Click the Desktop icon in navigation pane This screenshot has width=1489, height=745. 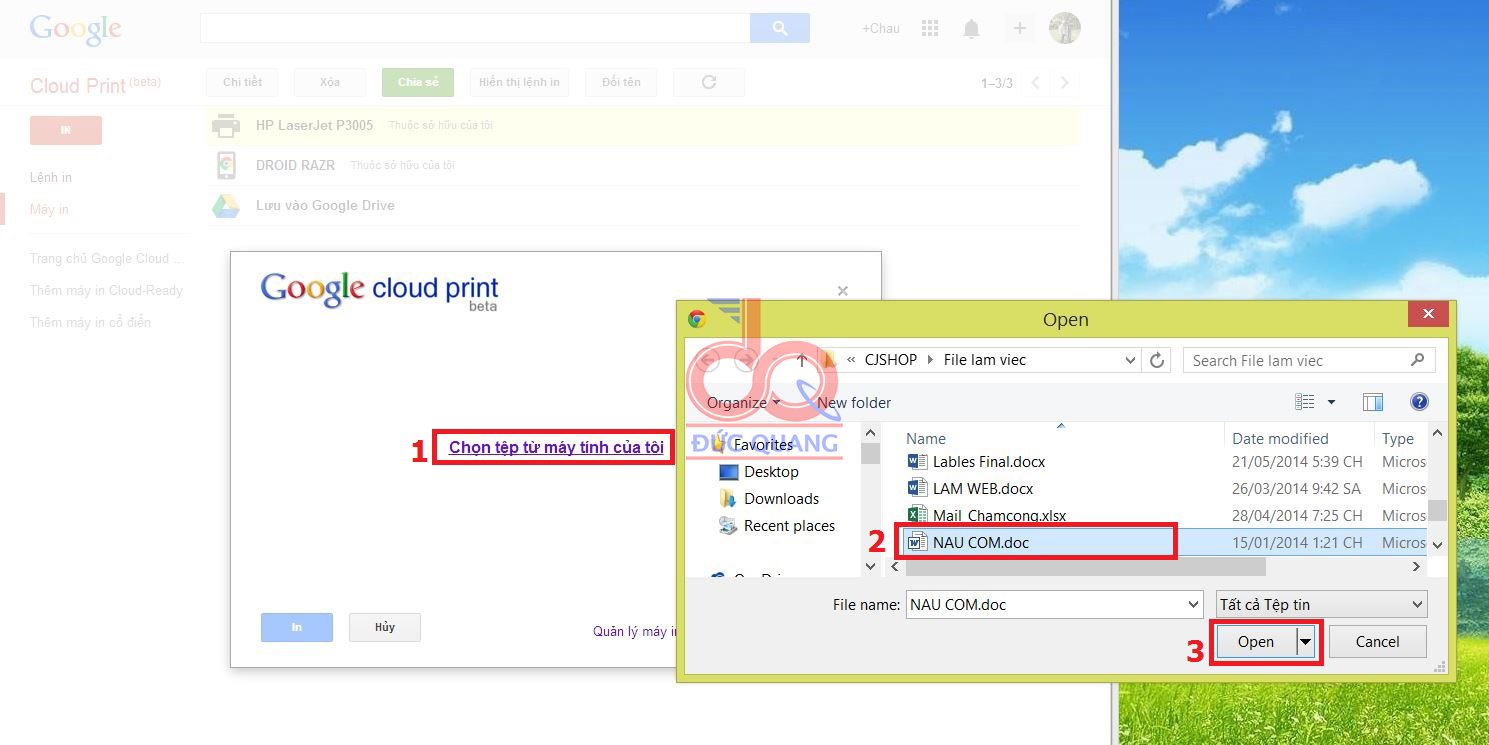click(729, 472)
